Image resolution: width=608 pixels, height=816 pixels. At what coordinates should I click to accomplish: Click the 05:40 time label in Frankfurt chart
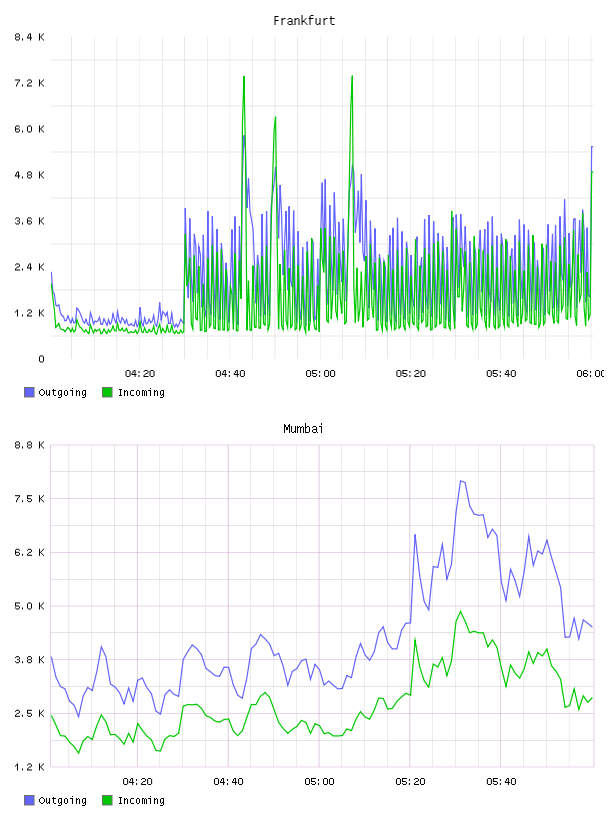click(x=501, y=374)
